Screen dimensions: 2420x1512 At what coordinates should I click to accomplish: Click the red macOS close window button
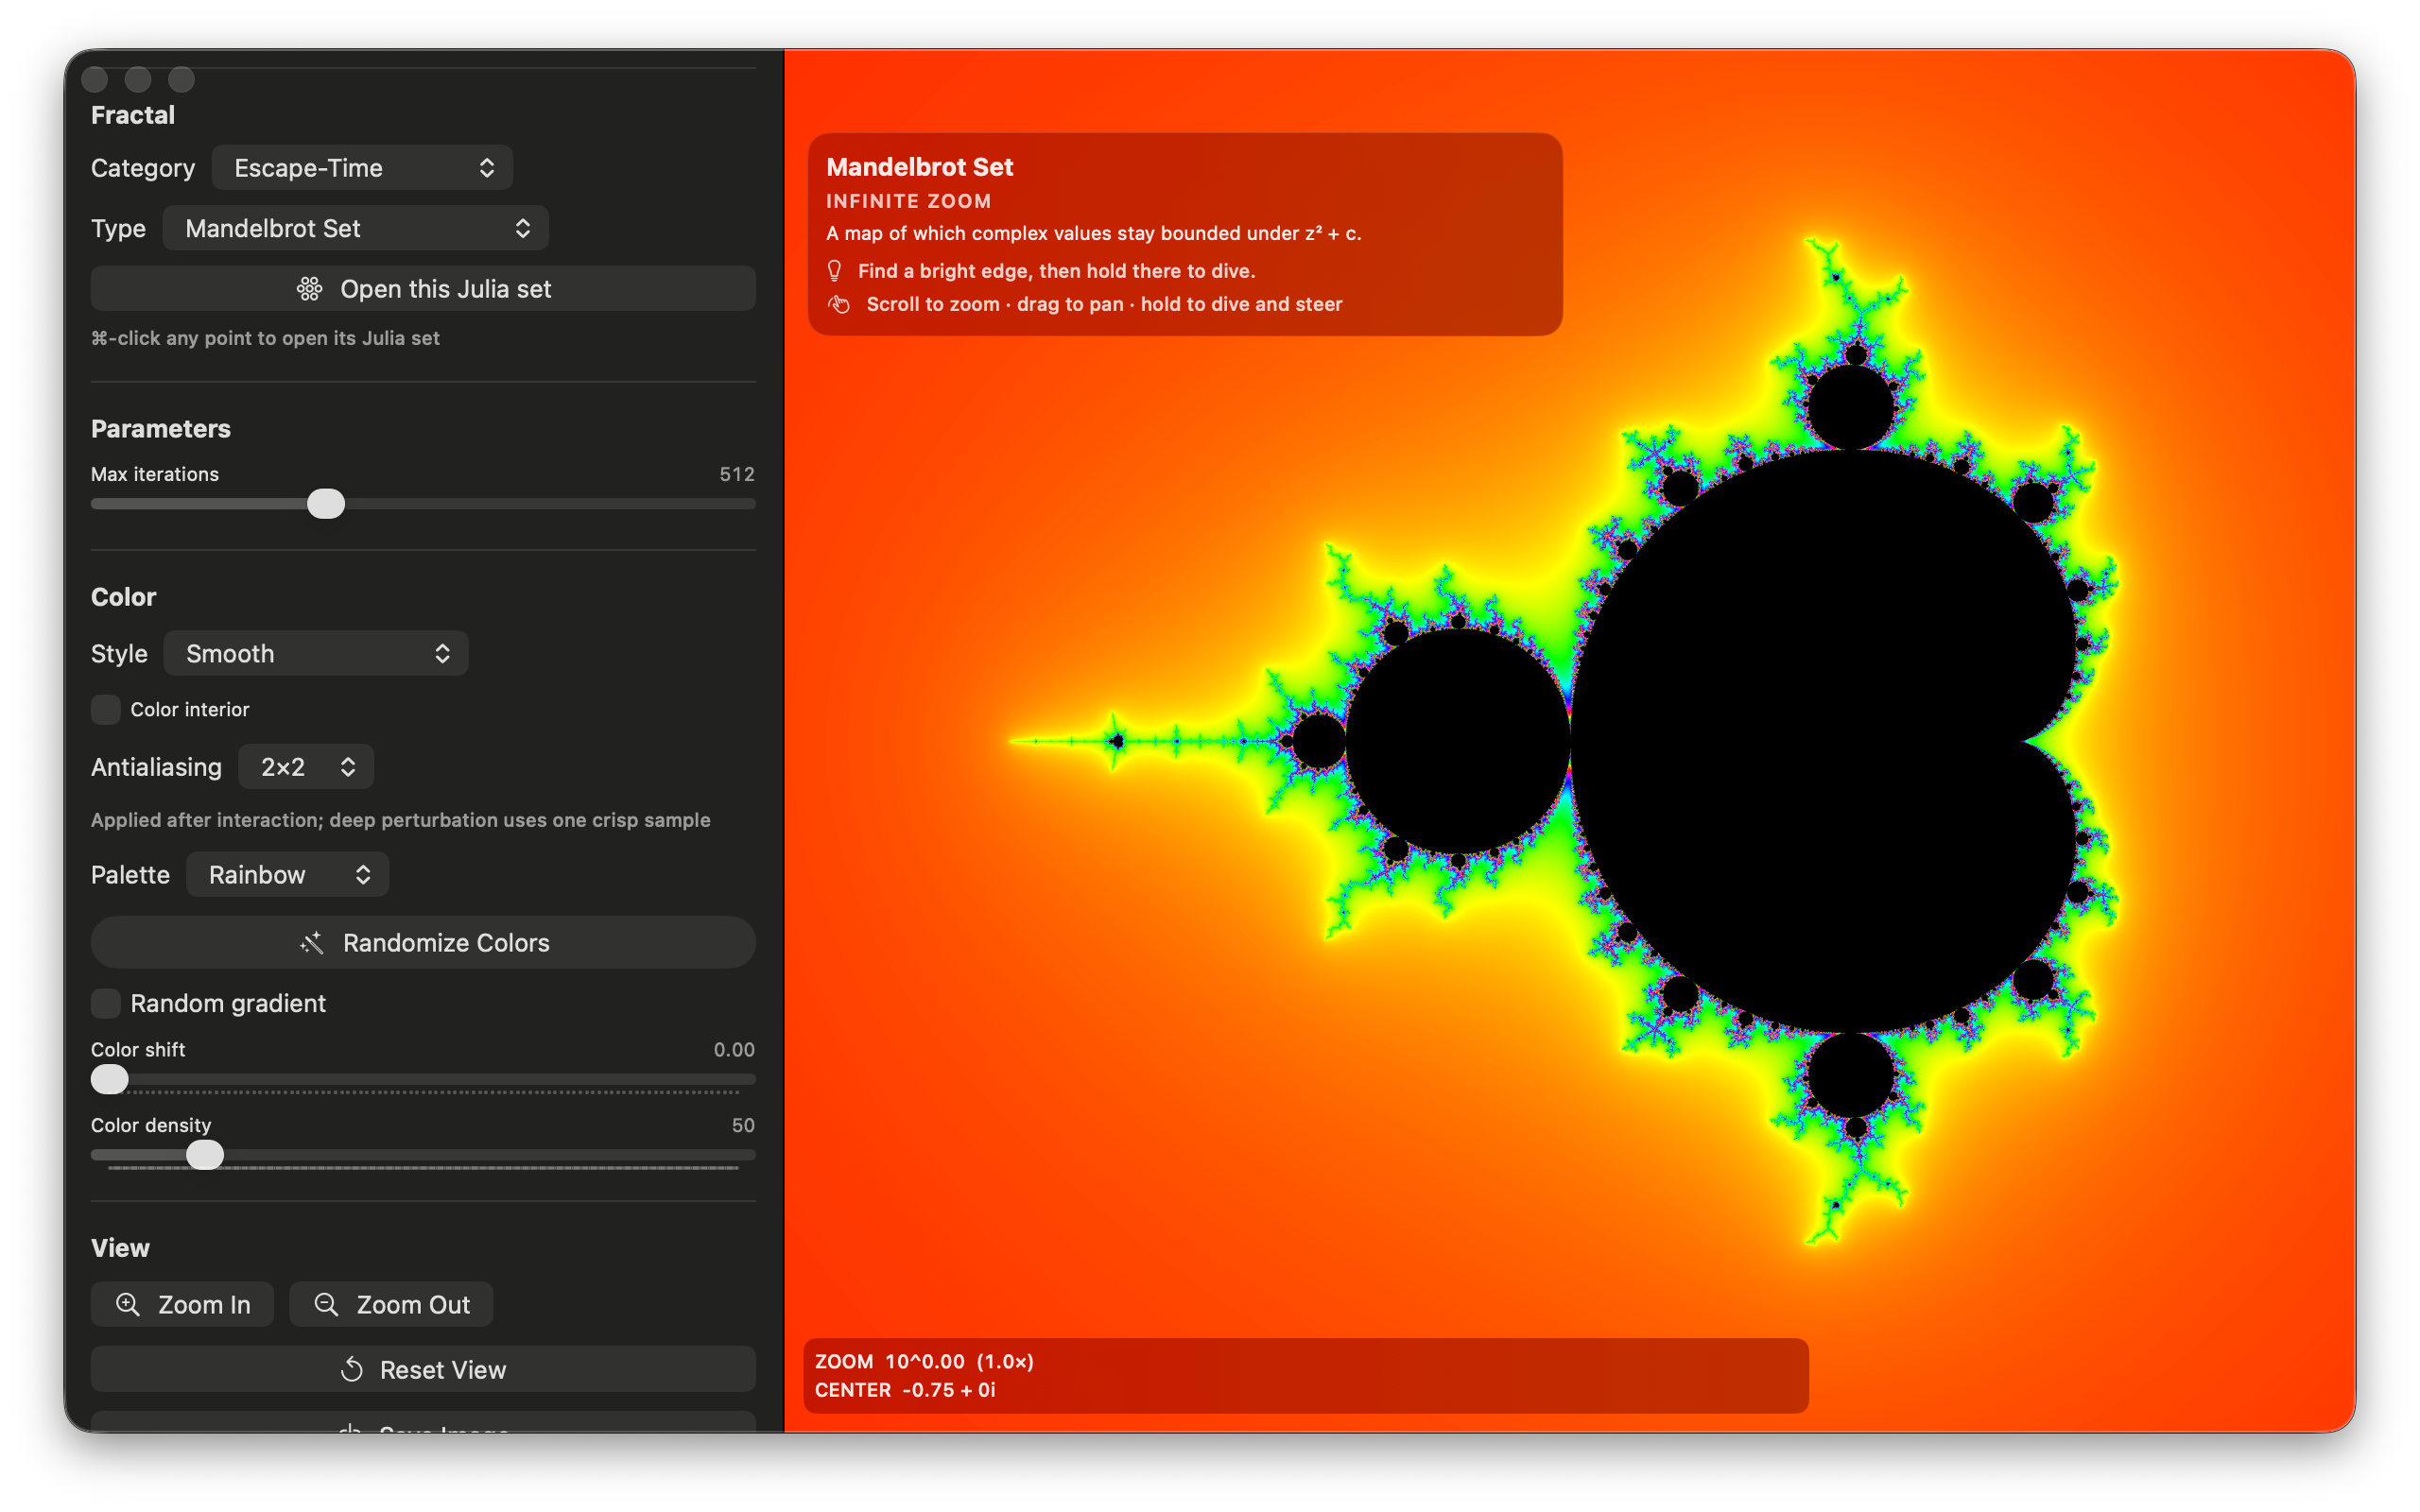coord(95,79)
